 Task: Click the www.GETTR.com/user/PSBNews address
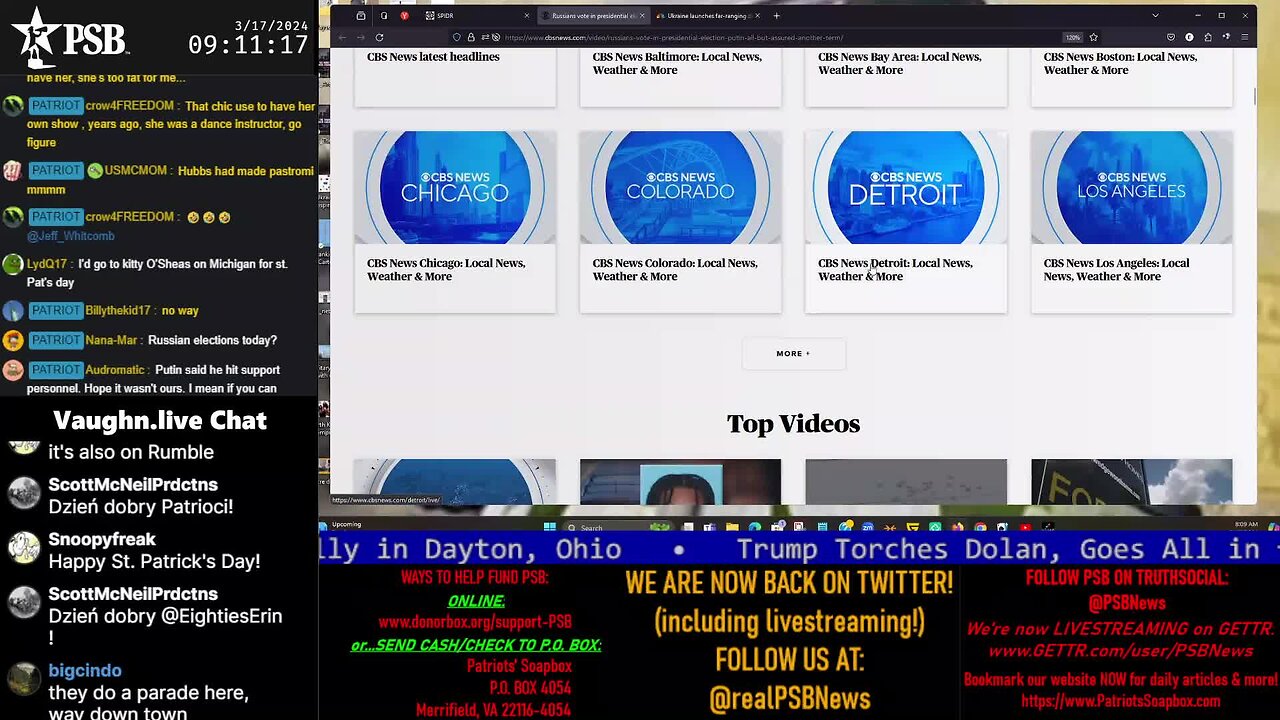[x=1120, y=651]
